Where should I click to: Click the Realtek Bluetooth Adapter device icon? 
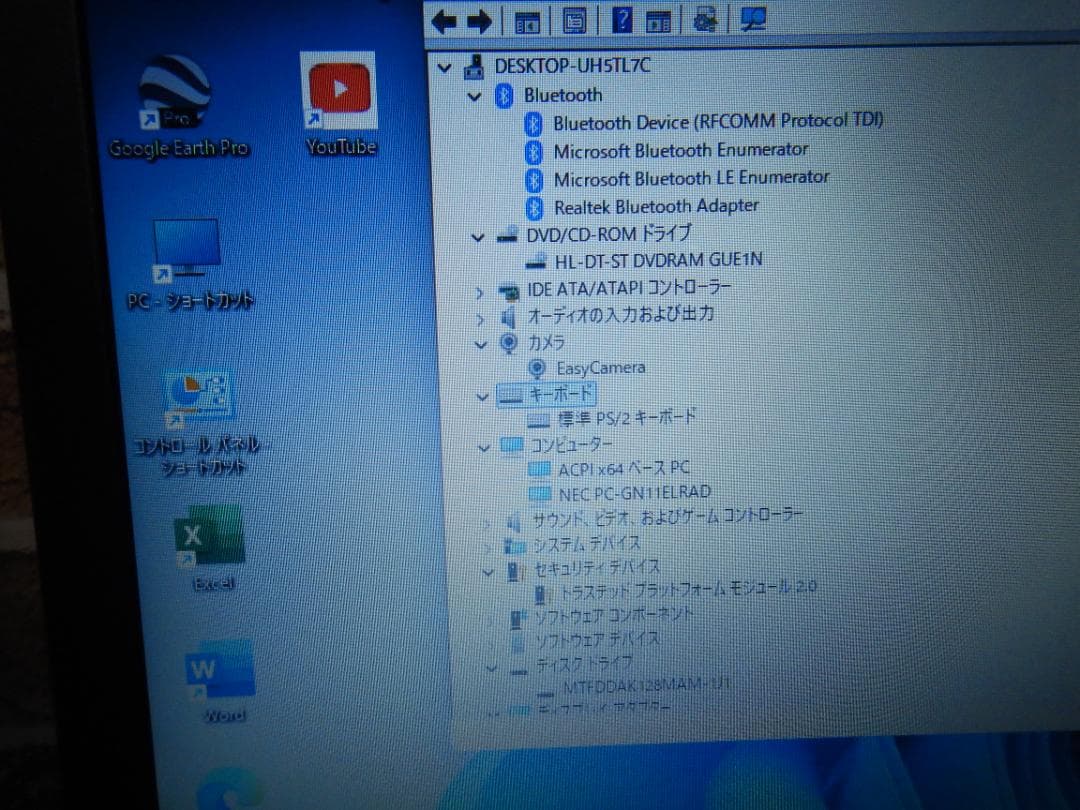(x=533, y=206)
